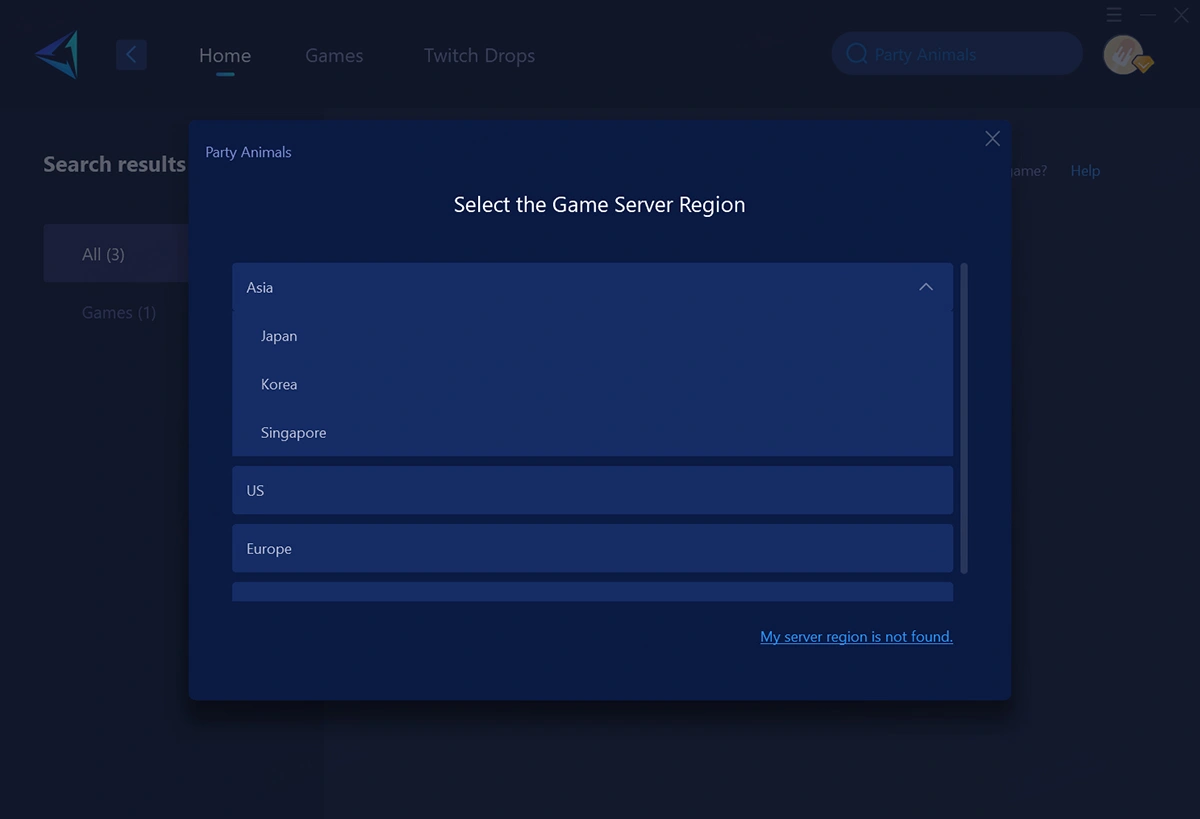Open the Twitch Drops tab
Image resolution: width=1200 pixels, height=819 pixels.
coord(479,56)
